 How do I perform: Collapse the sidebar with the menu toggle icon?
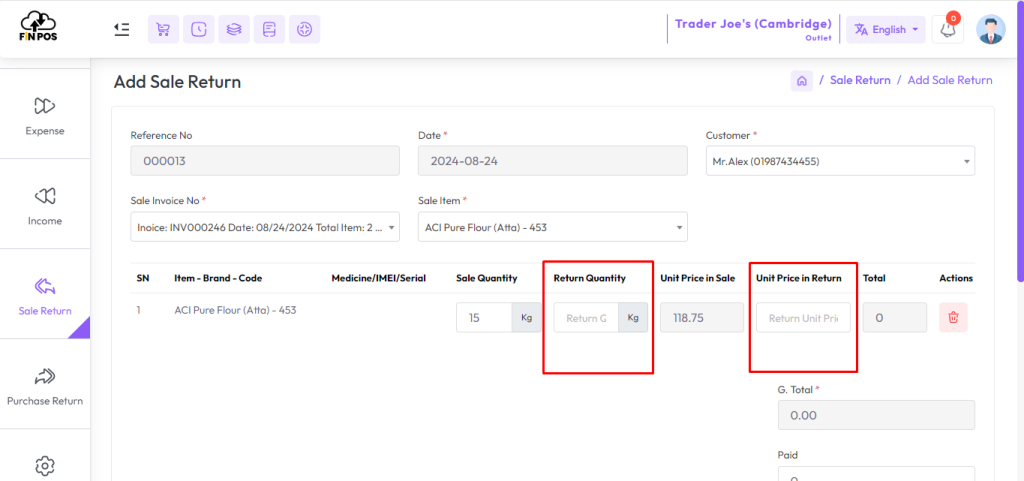[121, 29]
